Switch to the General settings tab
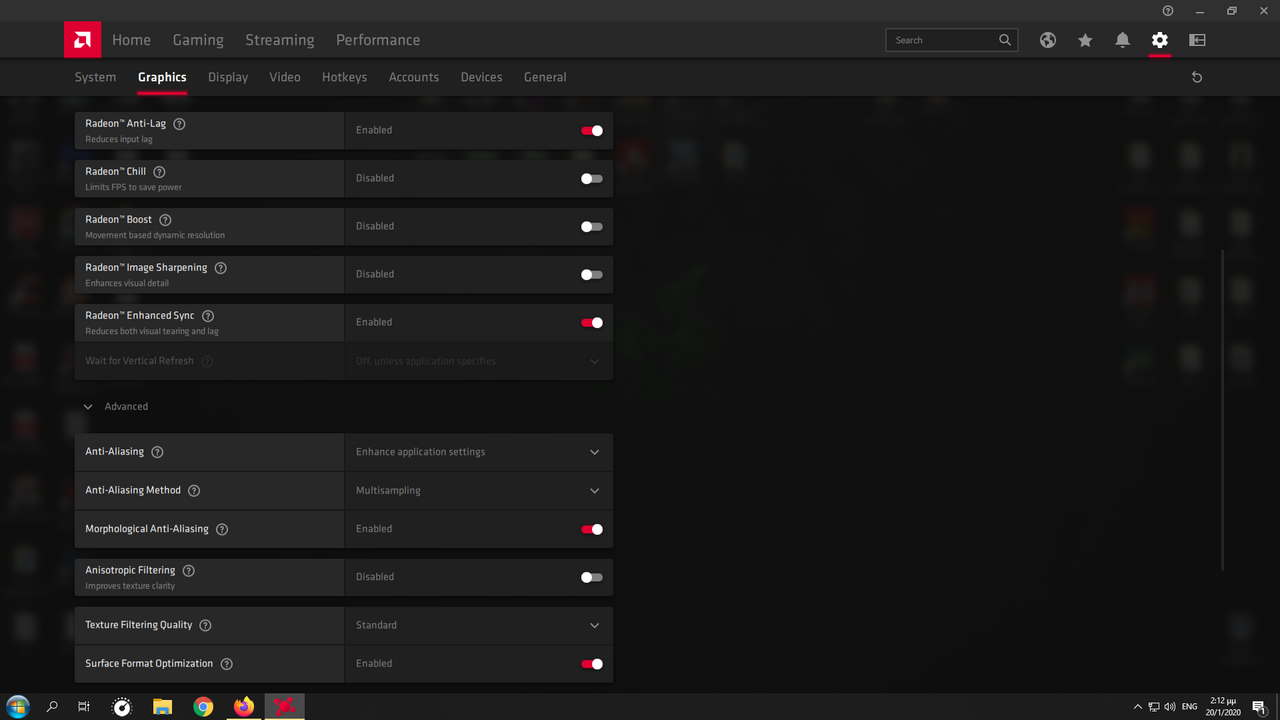Image resolution: width=1280 pixels, height=720 pixels. pyautogui.click(x=545, y=77)
